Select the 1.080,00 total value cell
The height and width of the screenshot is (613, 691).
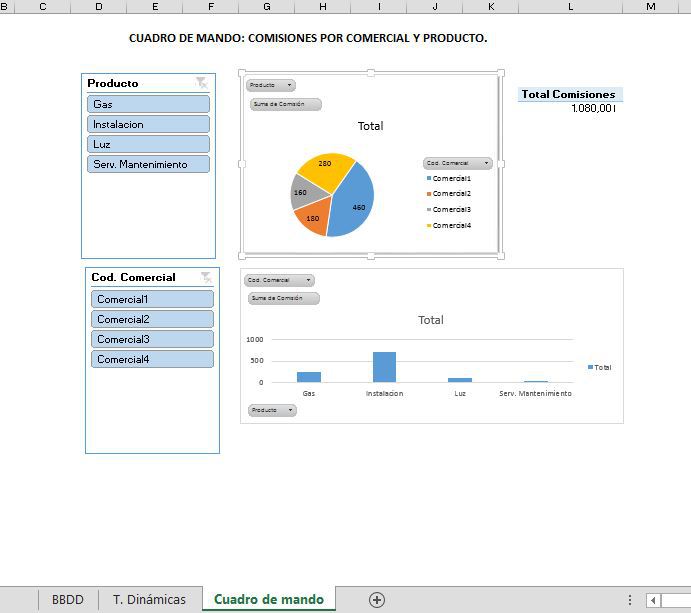coord(571,108)
